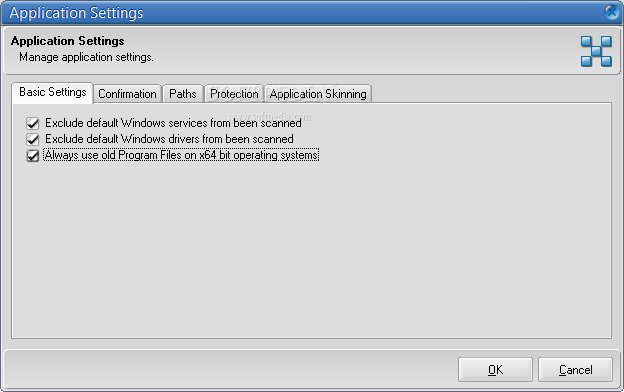Click the bold Application Settings heading

click(68, 41)
